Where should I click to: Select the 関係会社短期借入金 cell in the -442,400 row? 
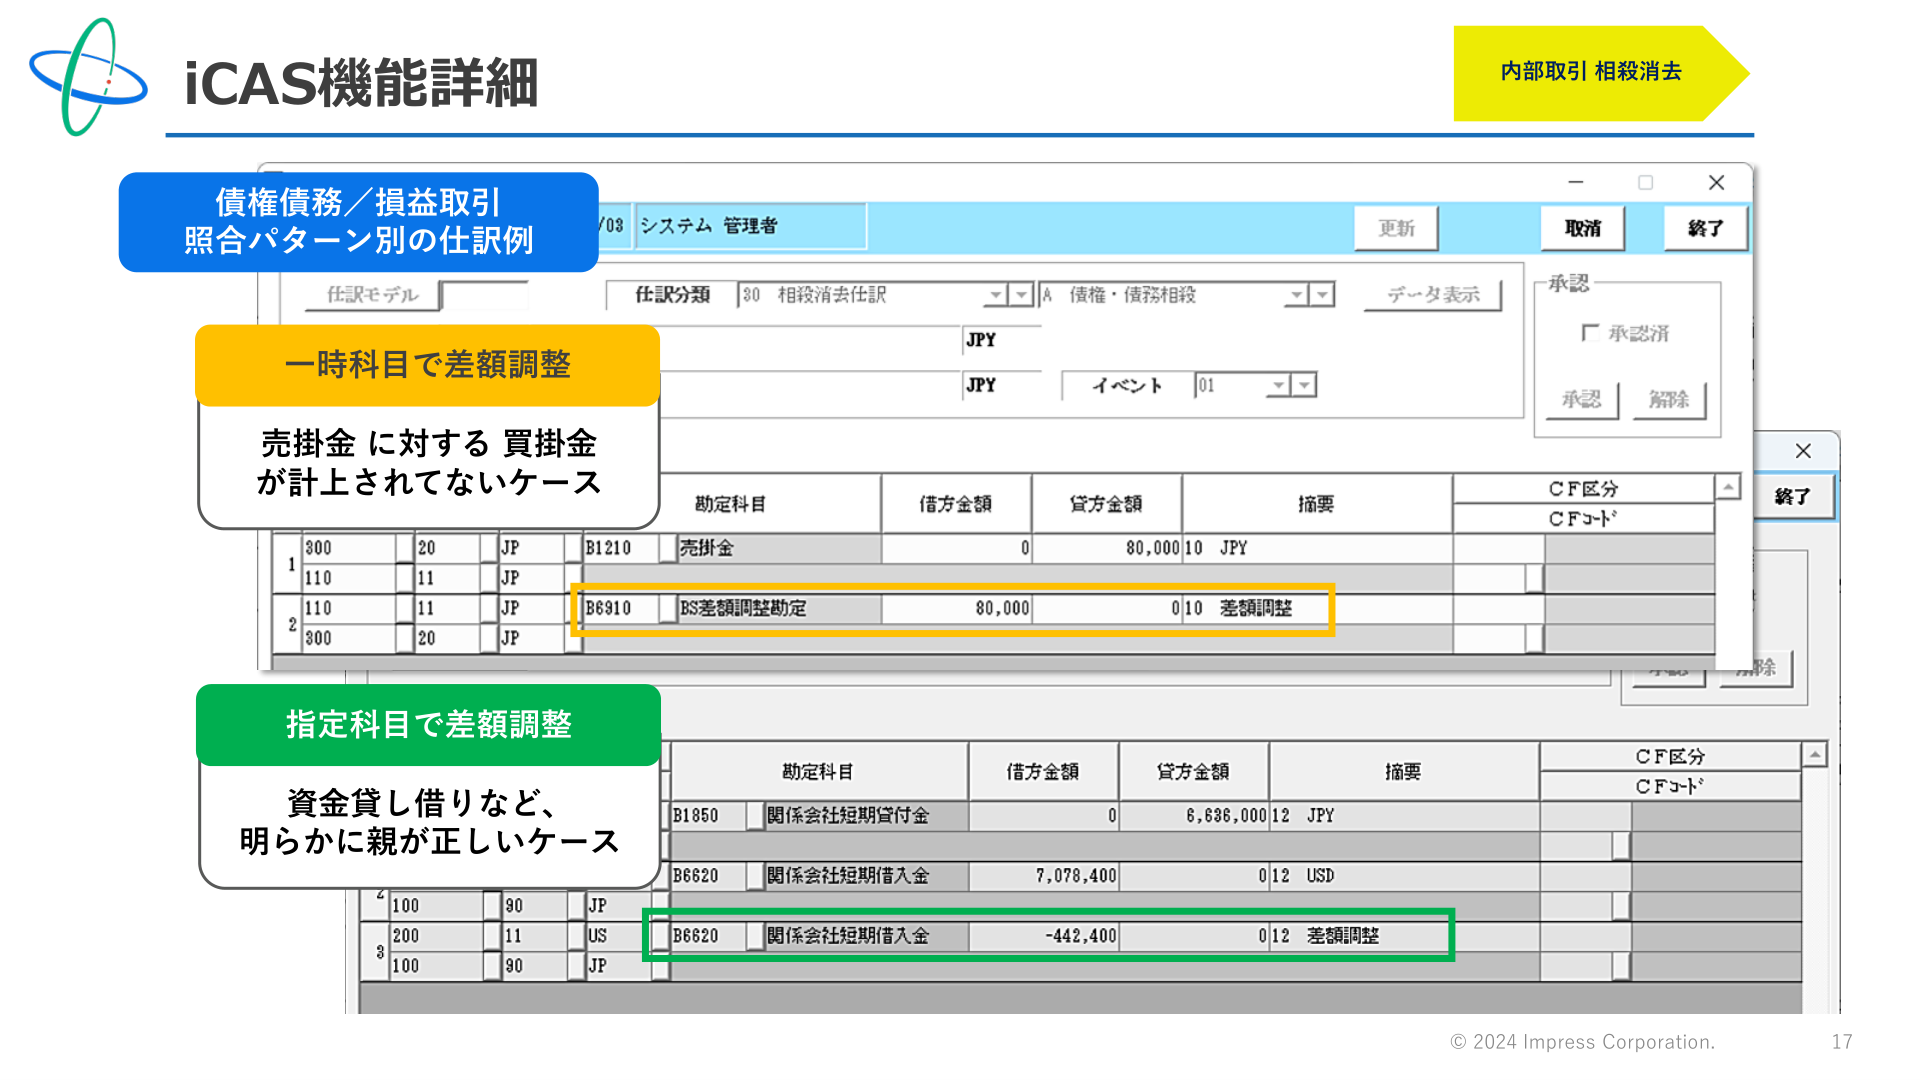[866, 936]
